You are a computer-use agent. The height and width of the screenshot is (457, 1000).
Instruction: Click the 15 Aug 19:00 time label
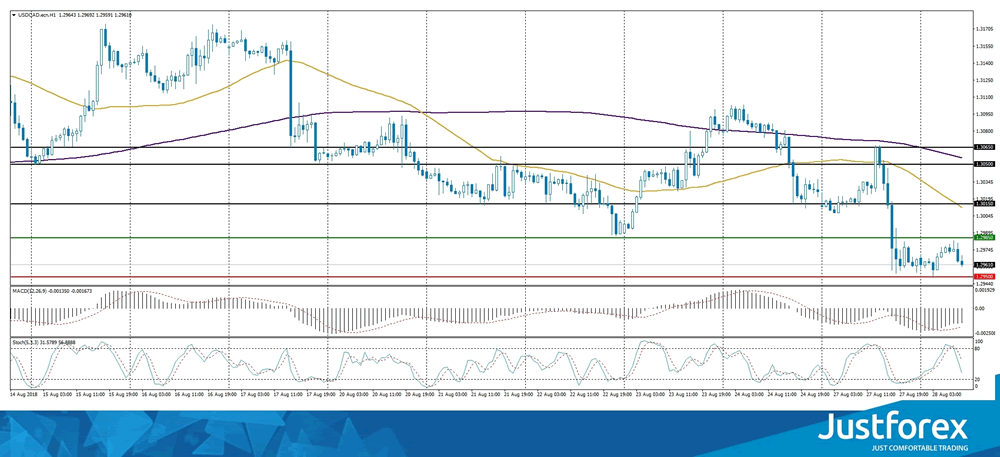122,395
